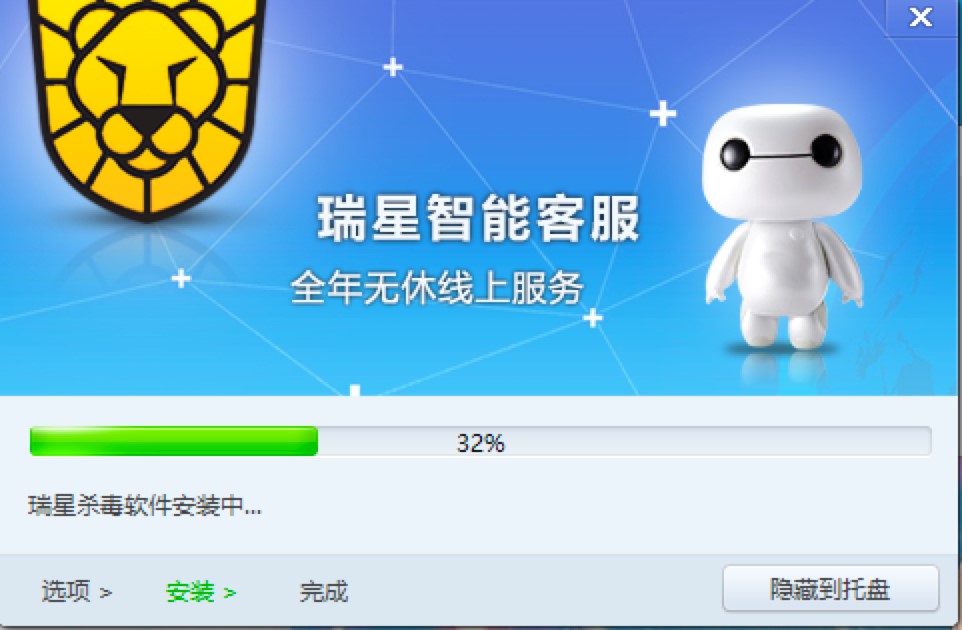Click the plus star at top center
Screen dimensions: 962x630
[x=393, y=67]
